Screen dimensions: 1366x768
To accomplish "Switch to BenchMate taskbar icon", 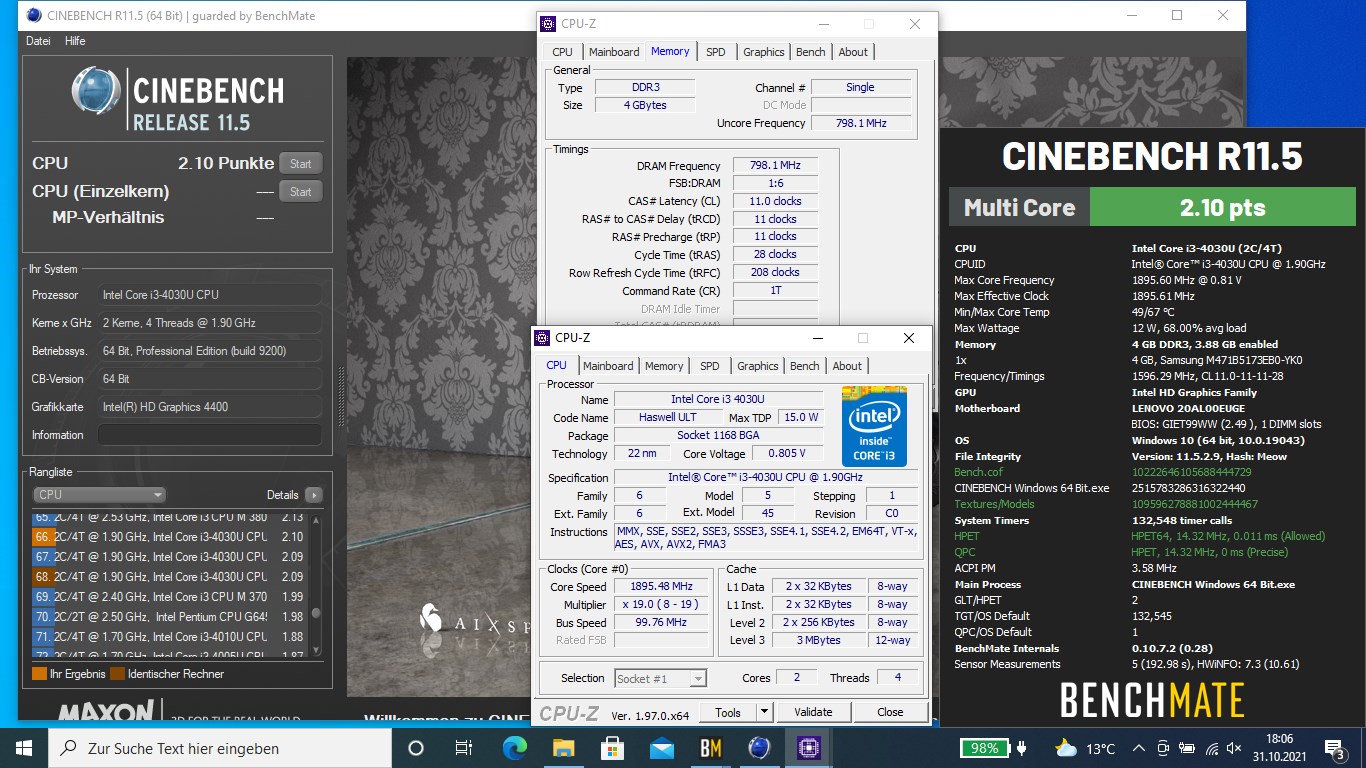I will click(x=710, y=748).
